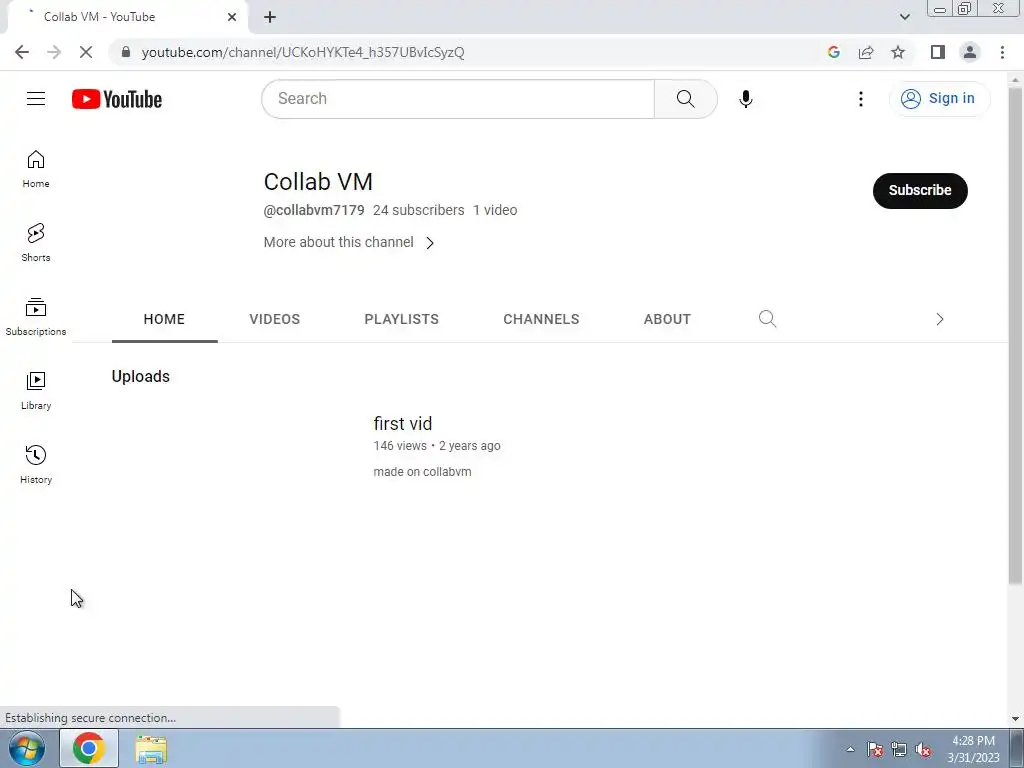Switch to the ABOUT tab
Screen dimensions: 1024x768
(667, 319)
